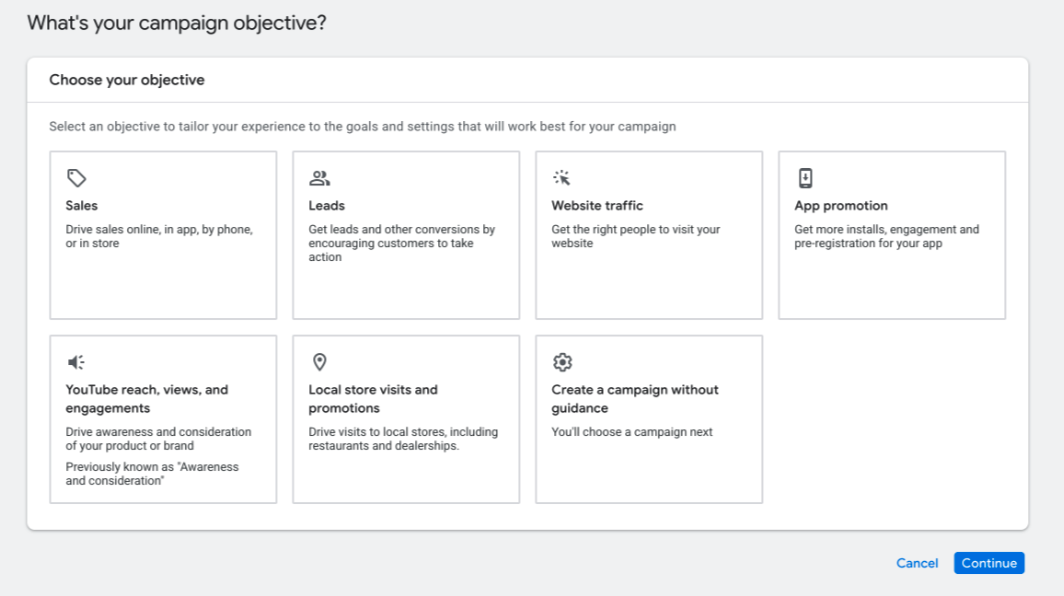This screenshot has height=596, width=1064.
Task: Select YouTube reach, views, and engagements title
Action: click(147, 398)
